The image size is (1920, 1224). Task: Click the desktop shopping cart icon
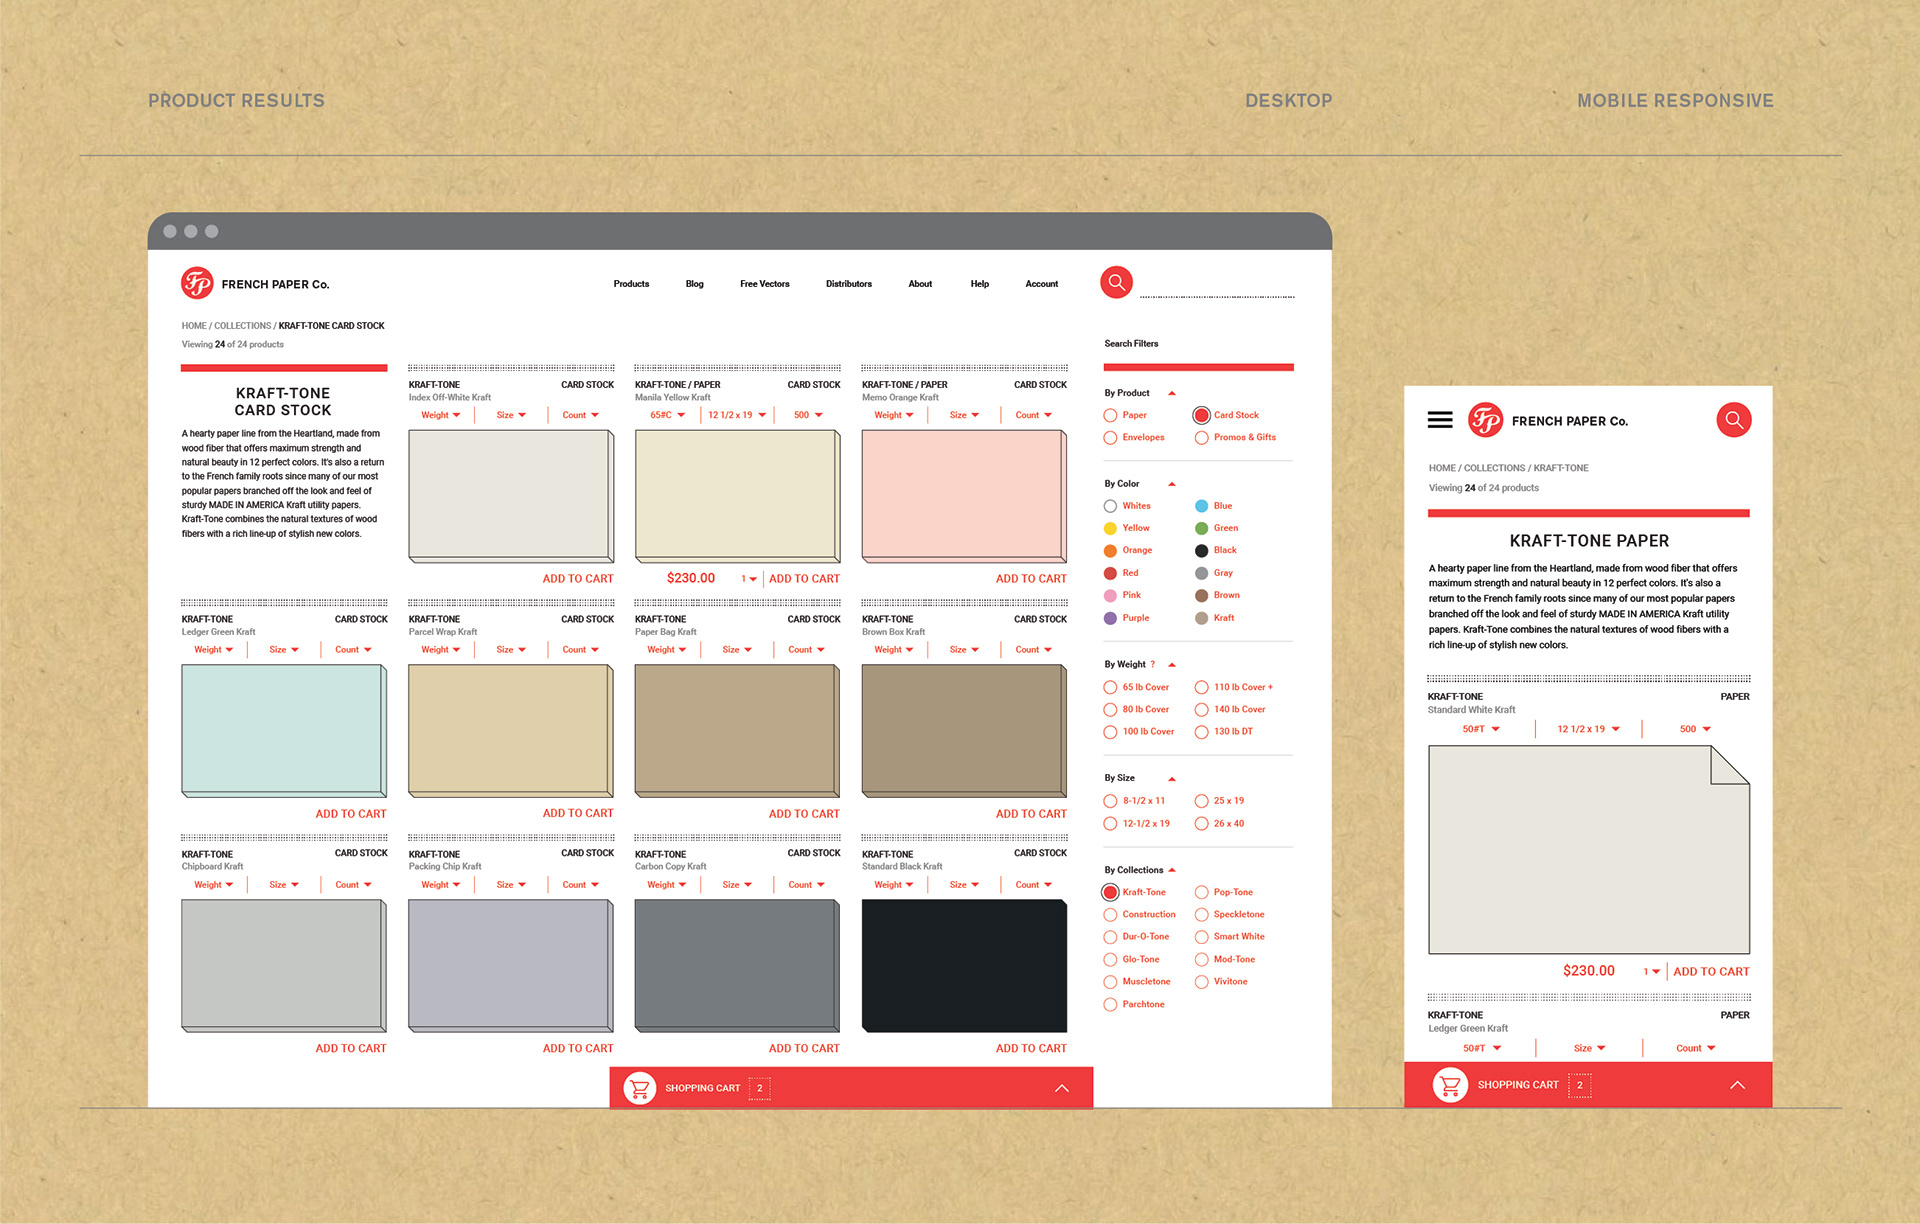point(640,1088)
